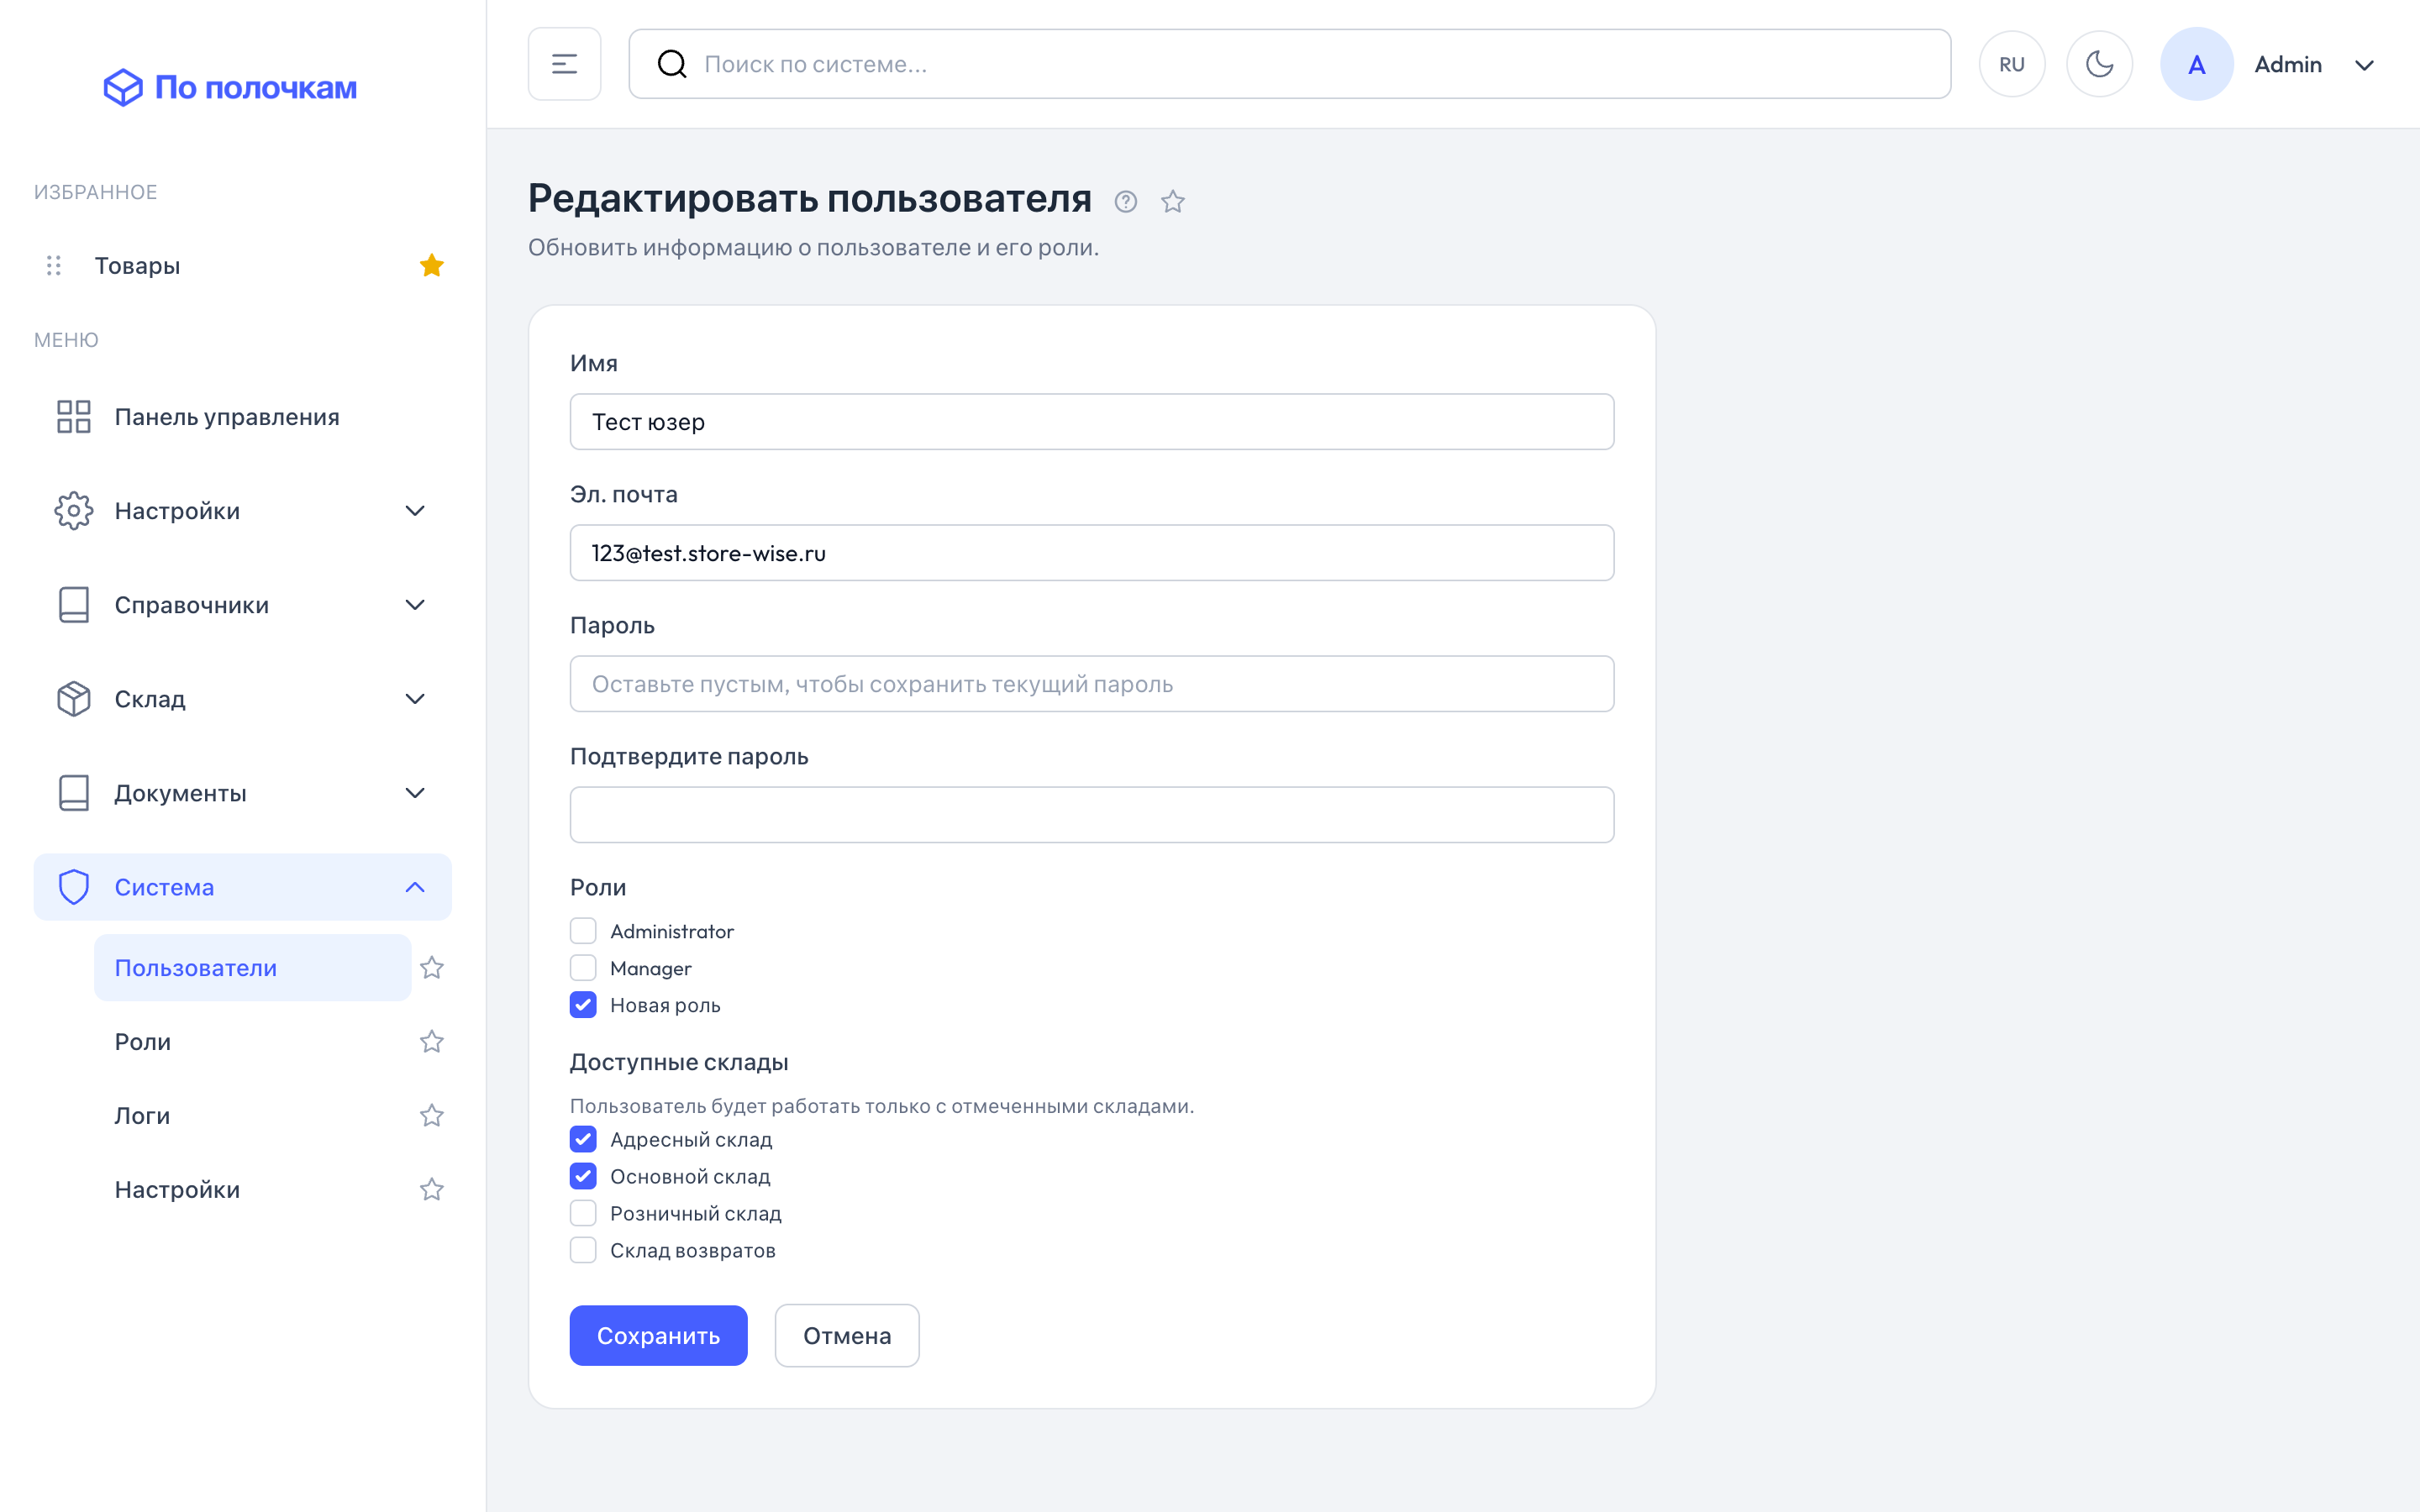Click the help question mark beside the page title

tap(1125, 202)
